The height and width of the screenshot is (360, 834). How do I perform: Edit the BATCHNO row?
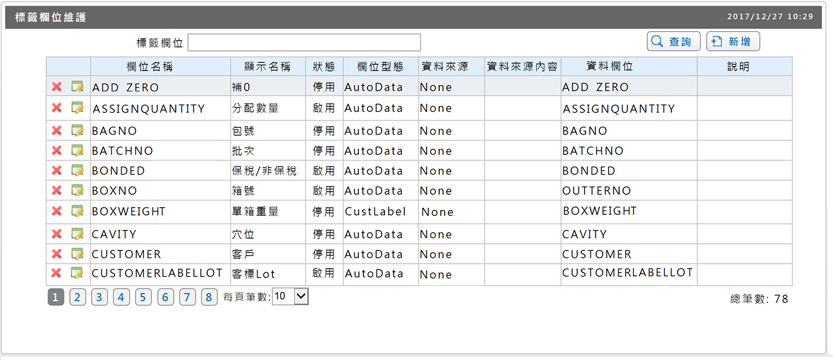[x=78, y=150]
